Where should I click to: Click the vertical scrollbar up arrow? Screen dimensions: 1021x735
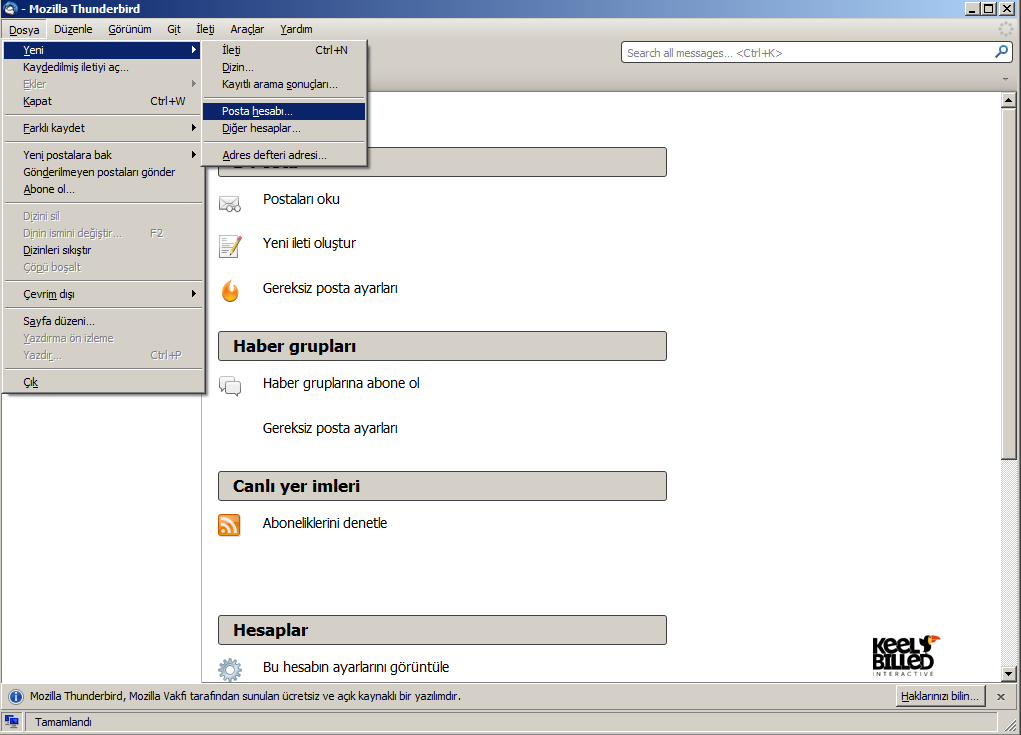[x=1009, y=100]
